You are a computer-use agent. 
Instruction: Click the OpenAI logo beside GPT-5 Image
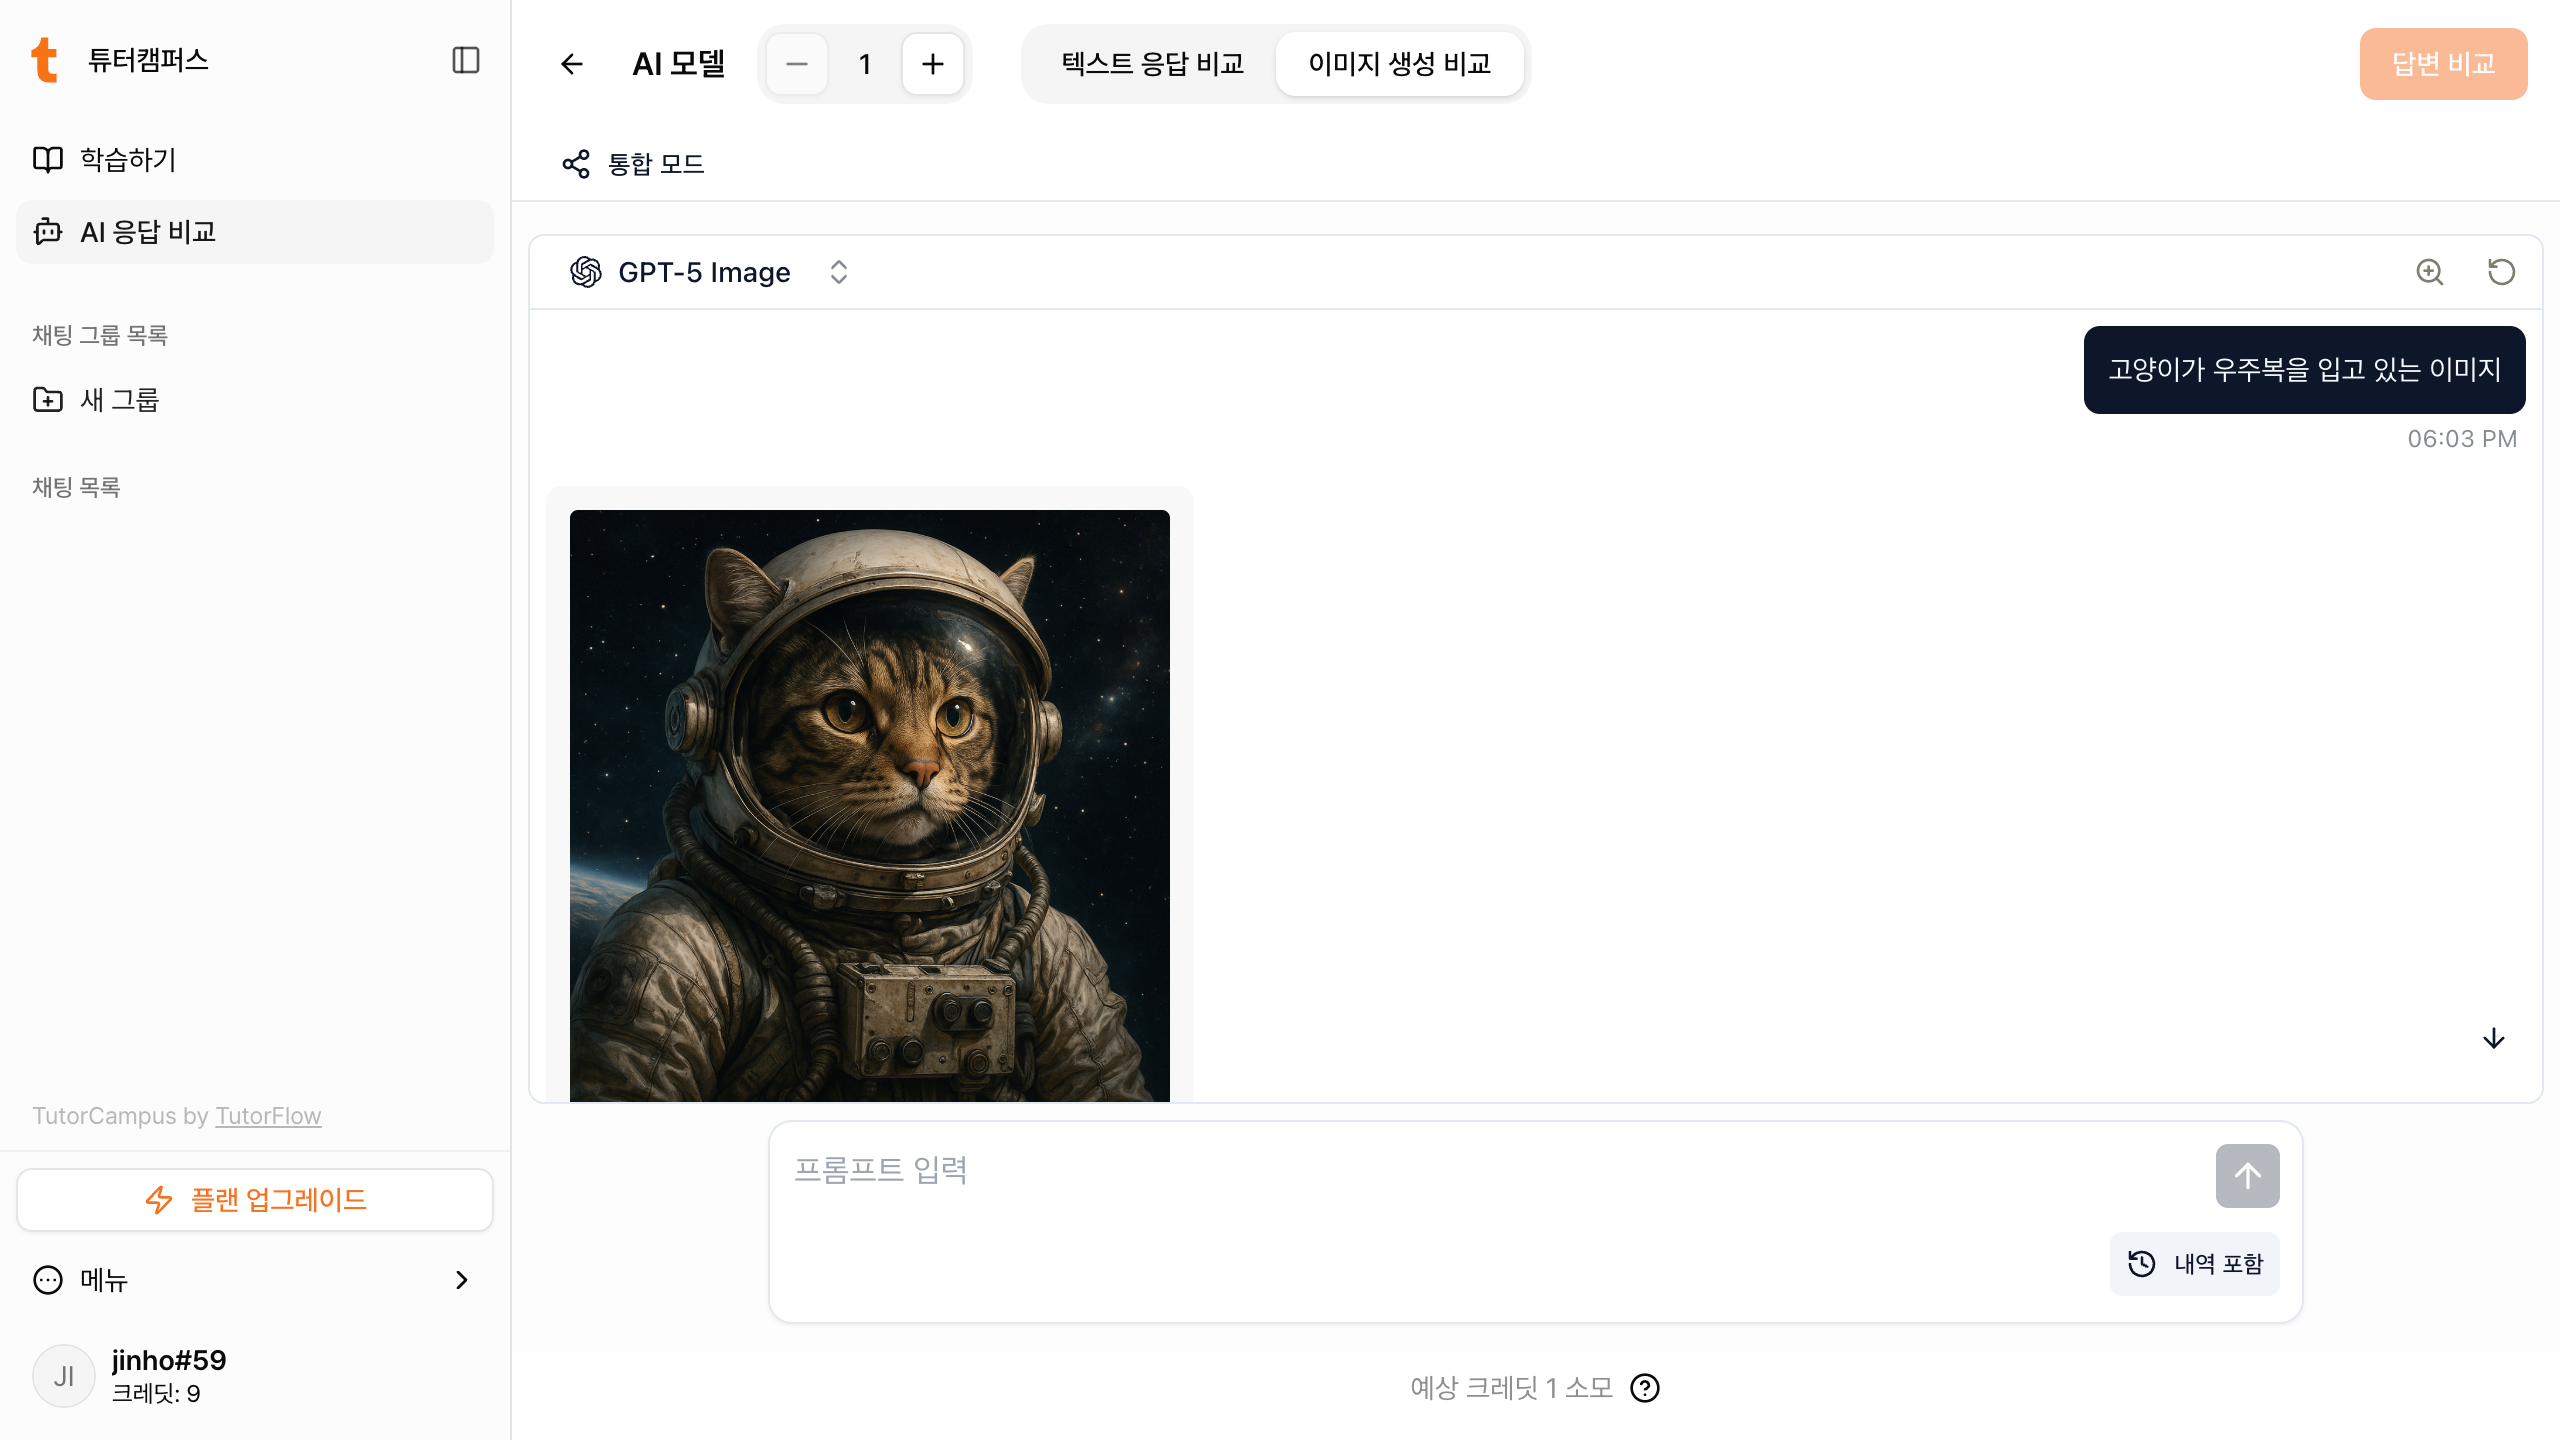[x=586, y=272]
